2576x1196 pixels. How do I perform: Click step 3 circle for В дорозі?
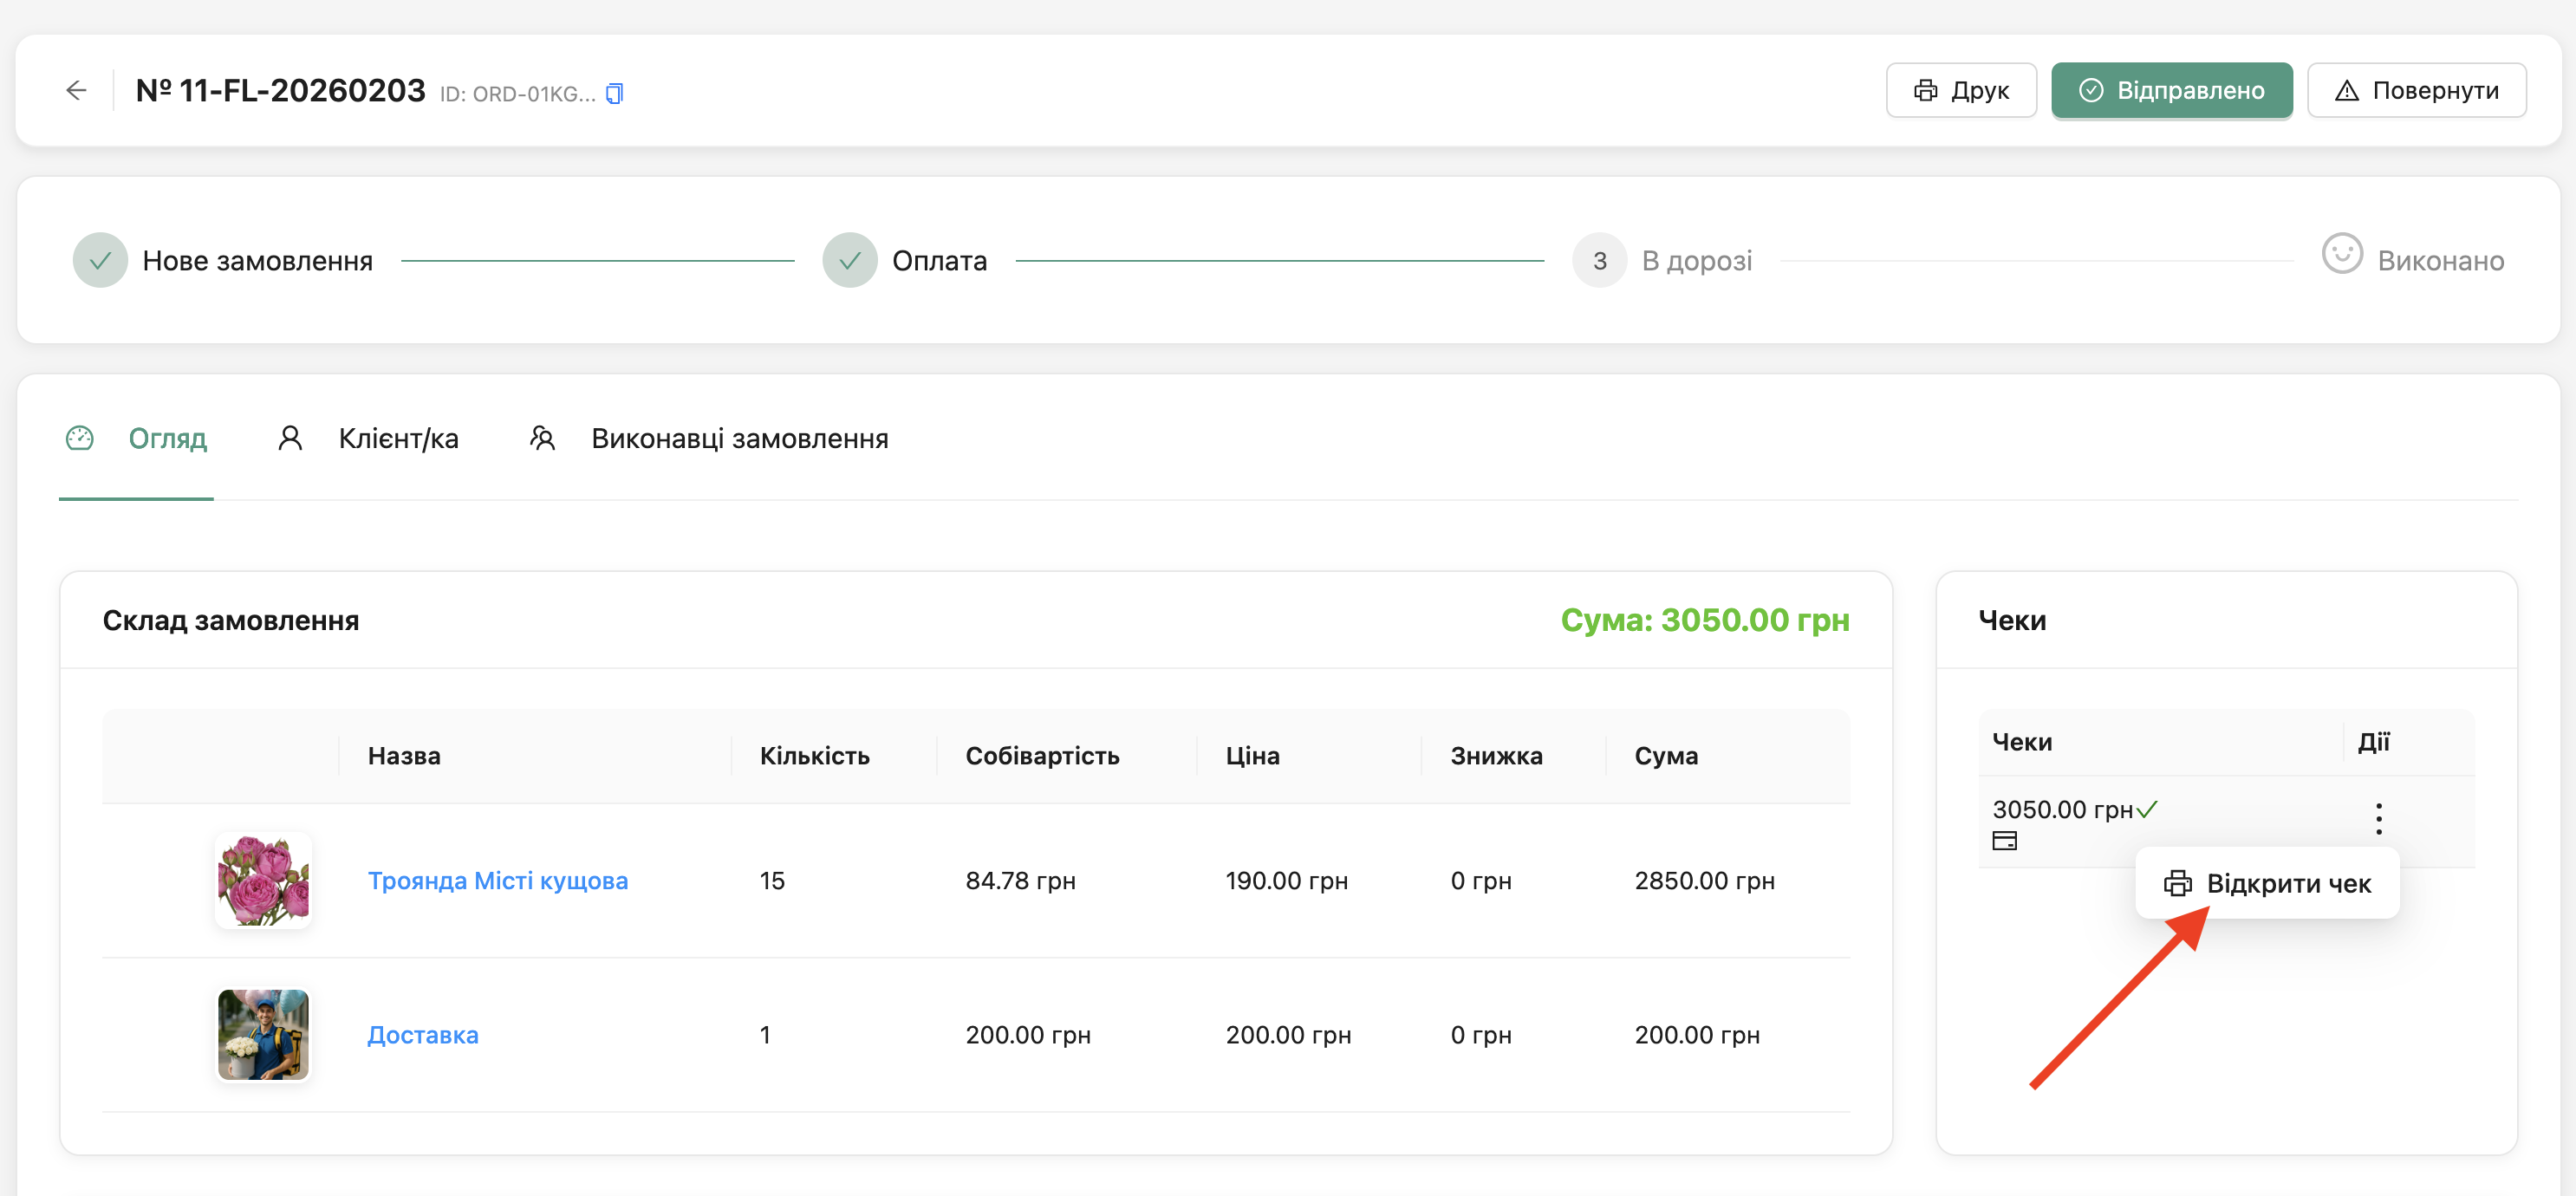coord(1598,261)
